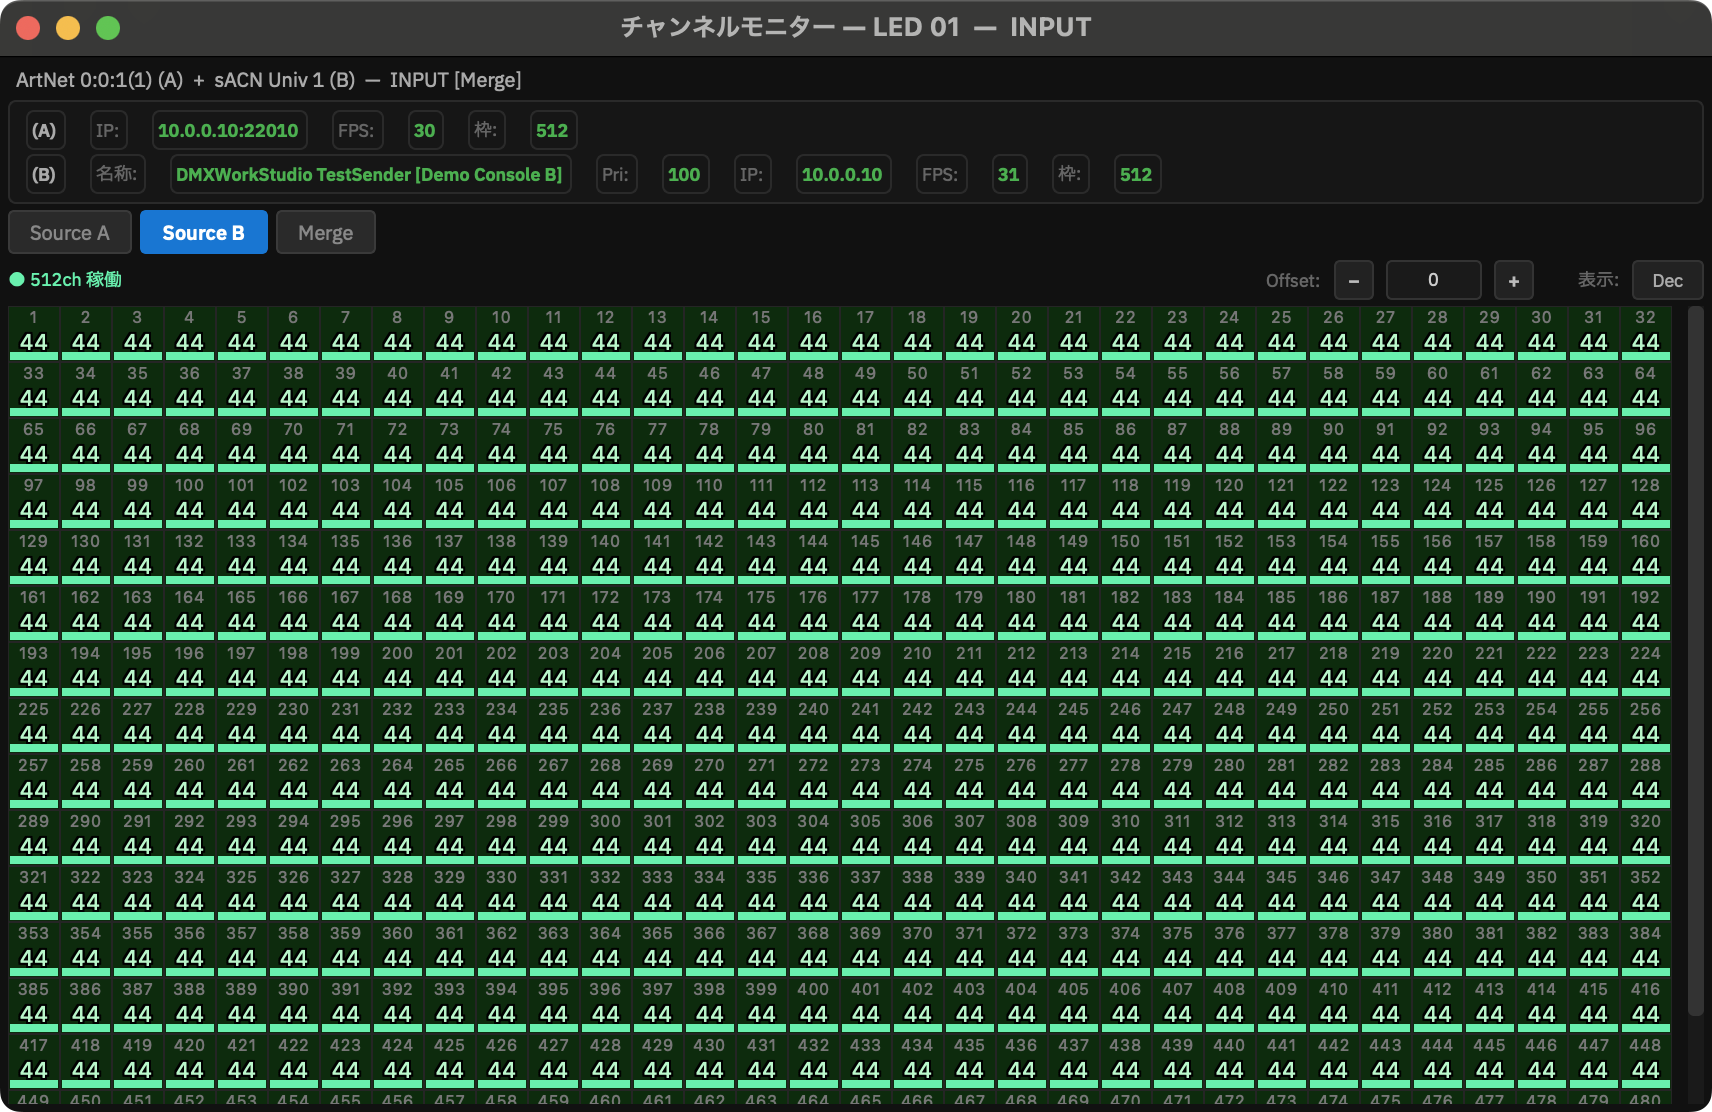
Task: Click the vertical scrollbar of the channel grid
Action: [1694, 660]
